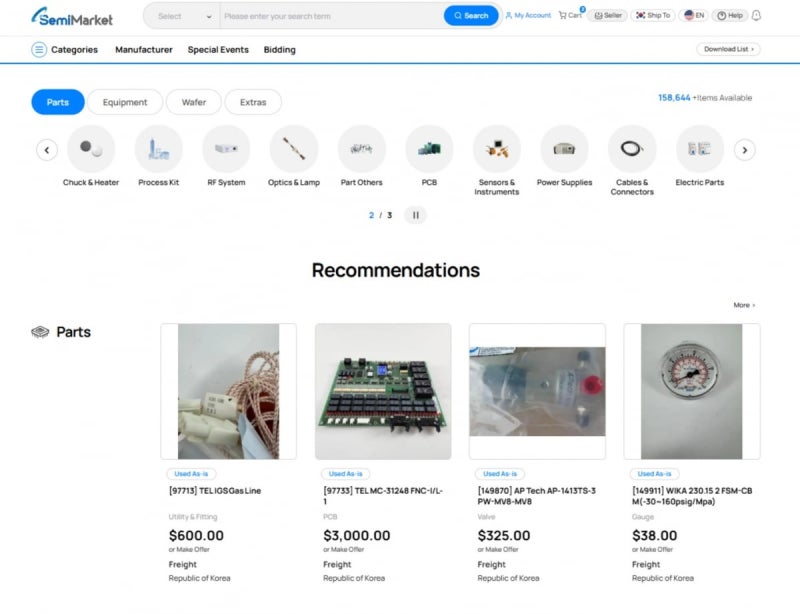Click the $325.00 price
800x614 pixels.
coord(504,535)
